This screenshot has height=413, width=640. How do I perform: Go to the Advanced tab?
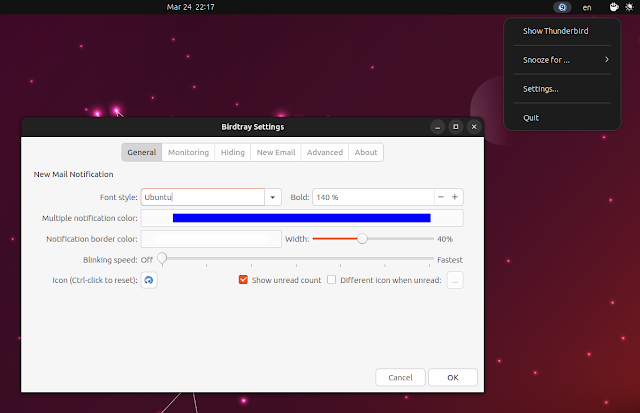click(325, 152)
